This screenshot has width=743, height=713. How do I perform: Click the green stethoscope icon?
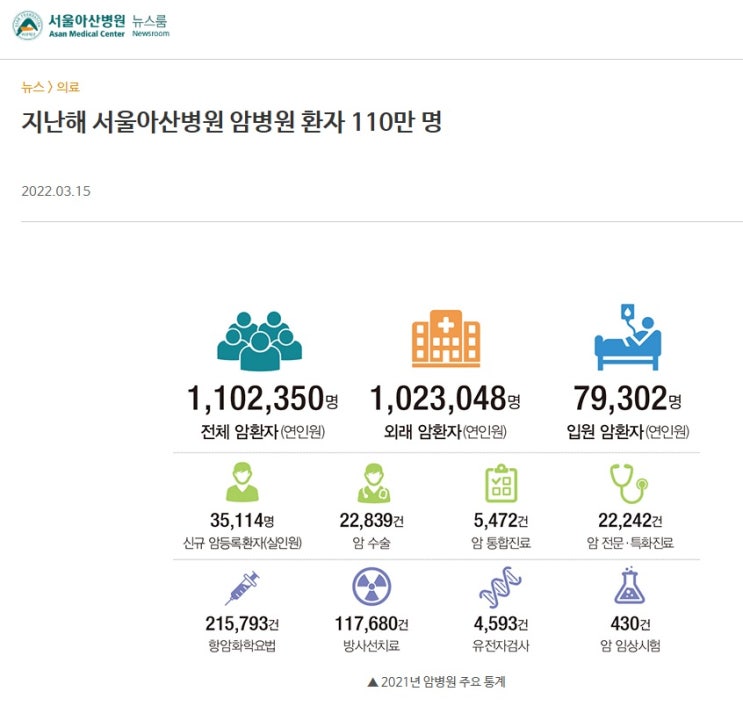click(x=629, y=483)
